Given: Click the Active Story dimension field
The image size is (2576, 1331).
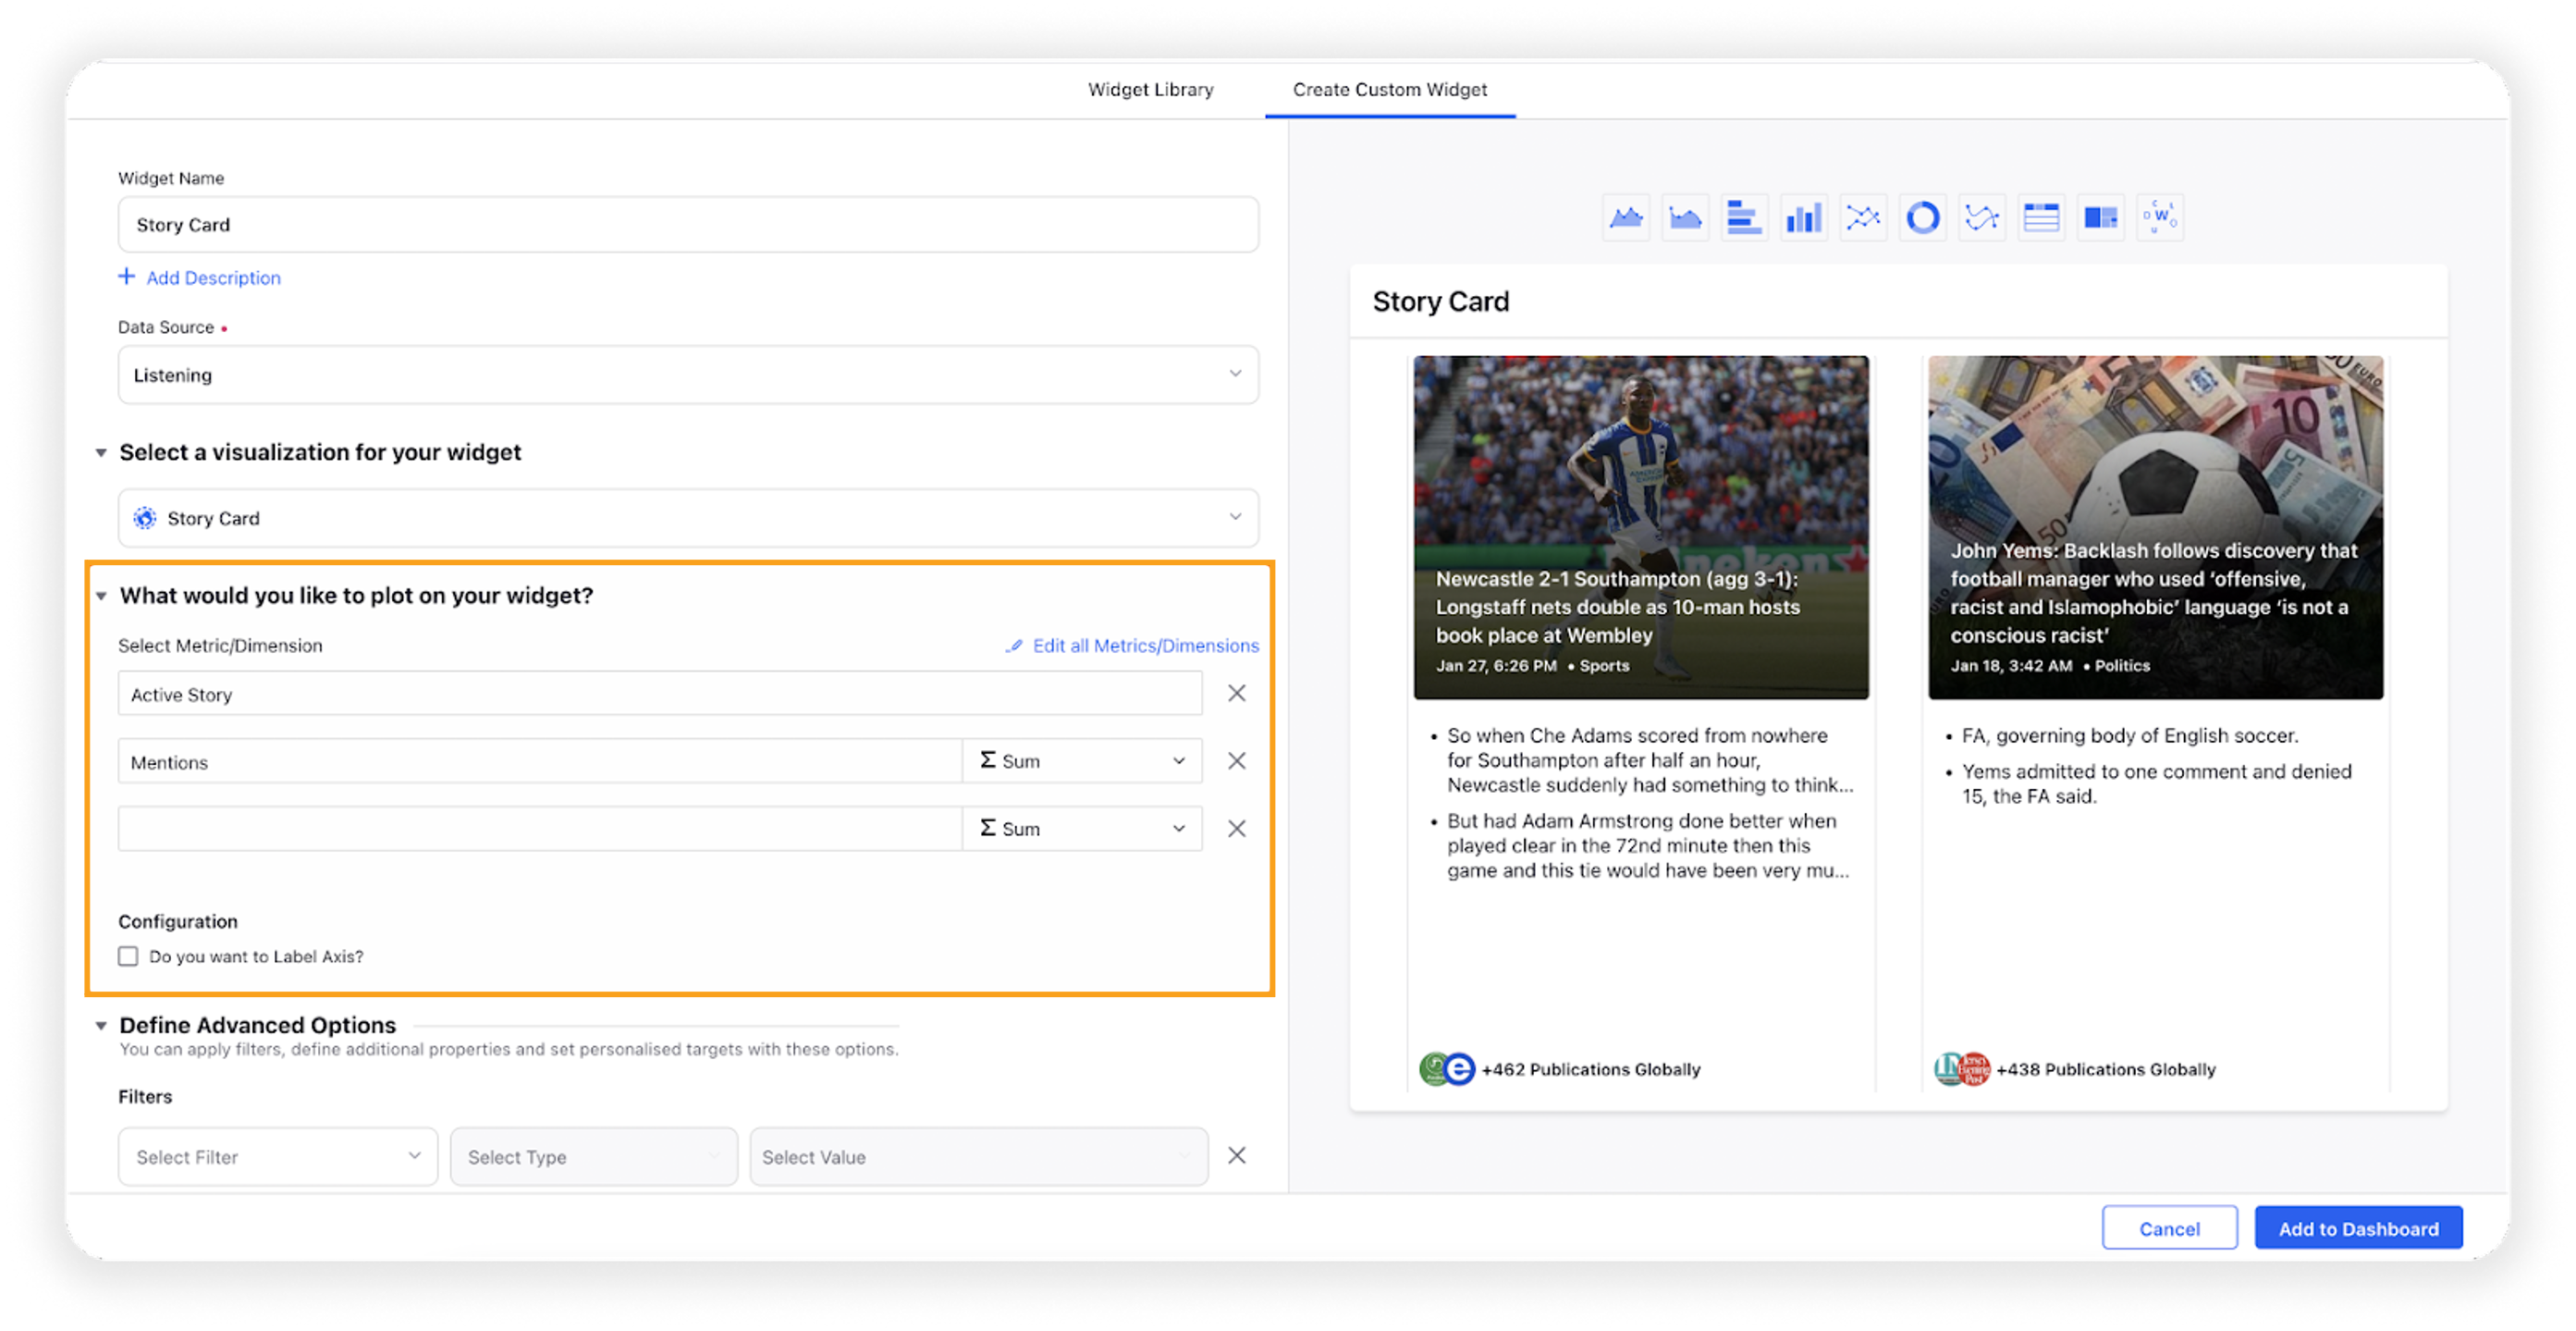Looking at the screenshot, I should click(x=660, y=694).
